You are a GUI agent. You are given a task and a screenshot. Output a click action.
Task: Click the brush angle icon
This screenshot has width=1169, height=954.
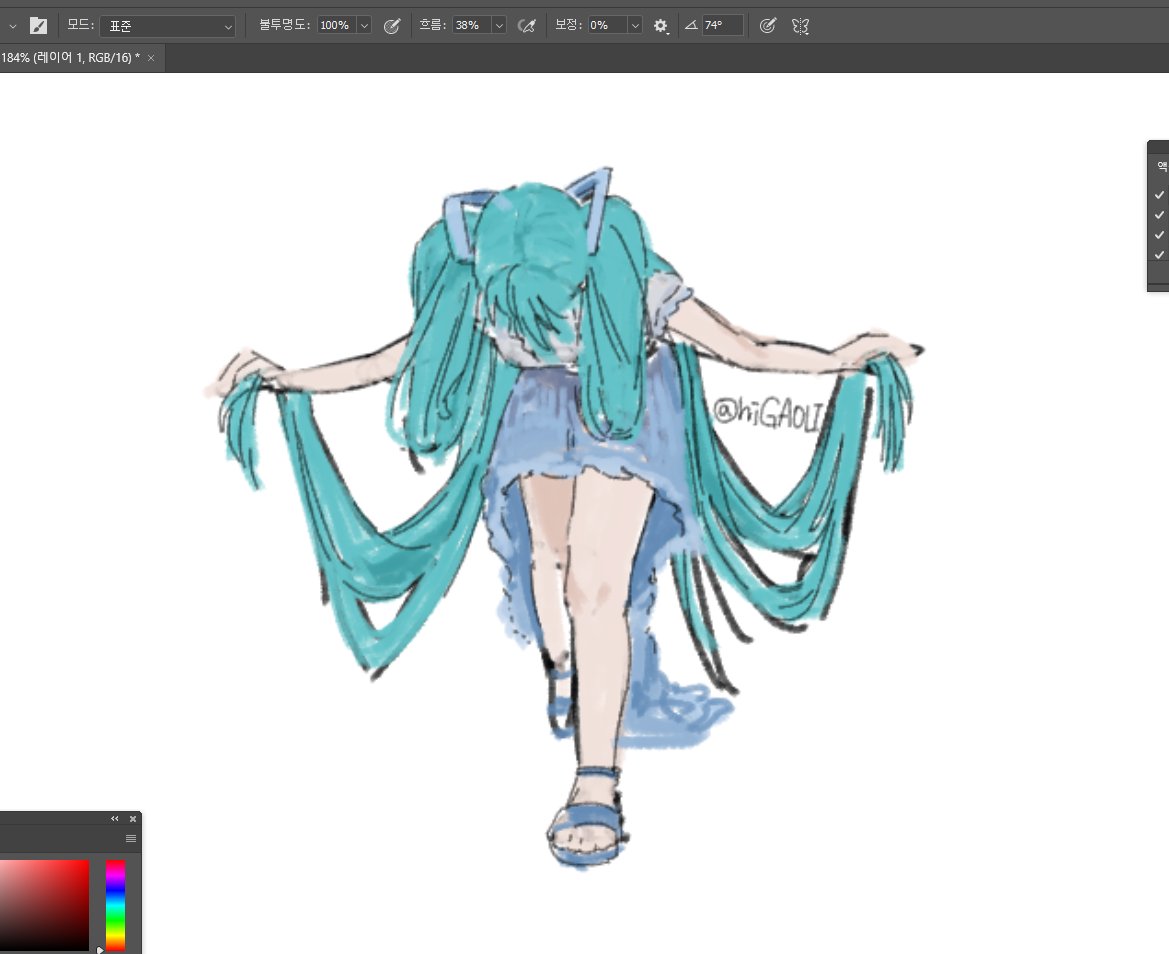point(691,25)
